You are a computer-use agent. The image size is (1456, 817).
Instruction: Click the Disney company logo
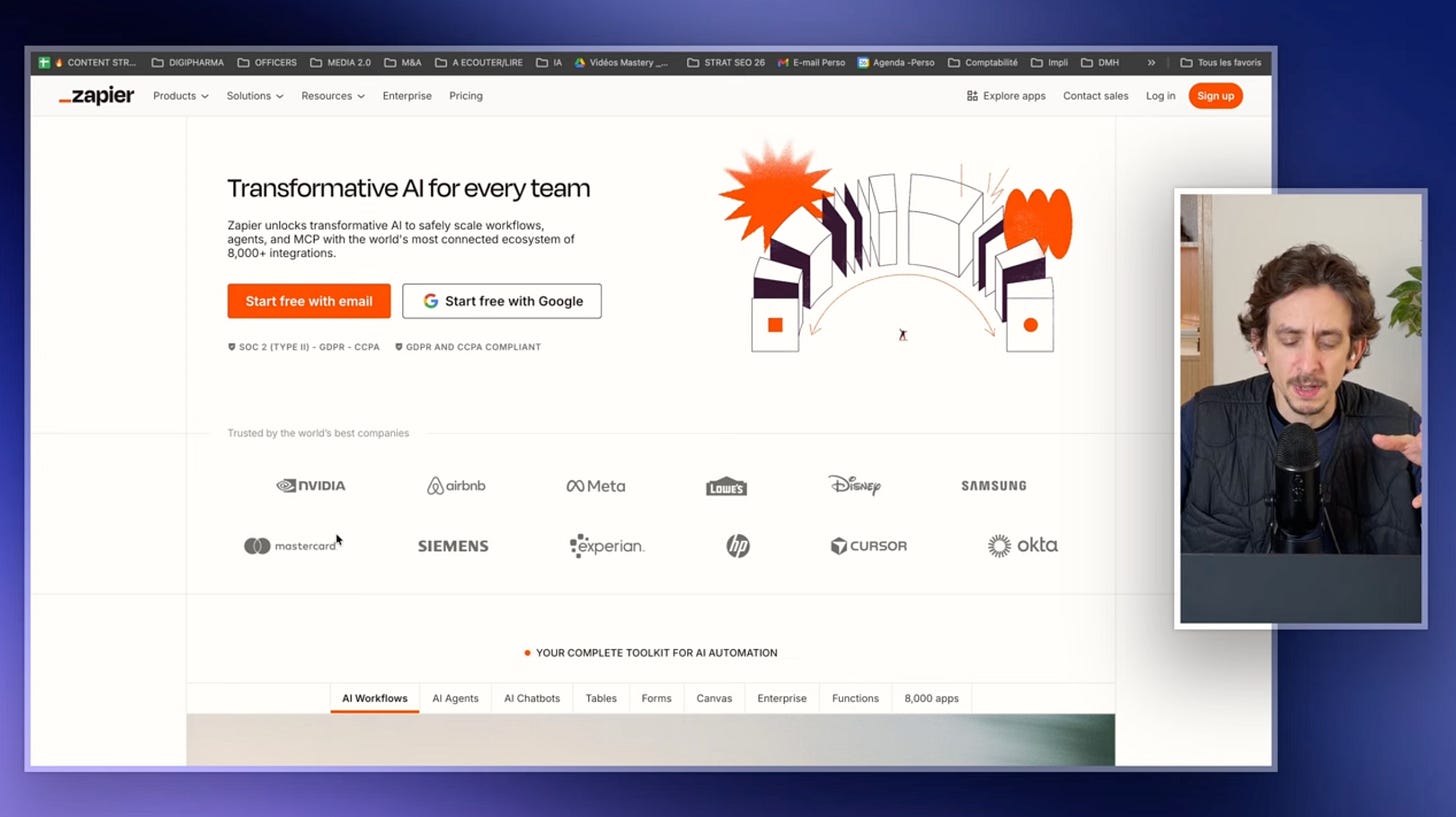coord(855,485)
